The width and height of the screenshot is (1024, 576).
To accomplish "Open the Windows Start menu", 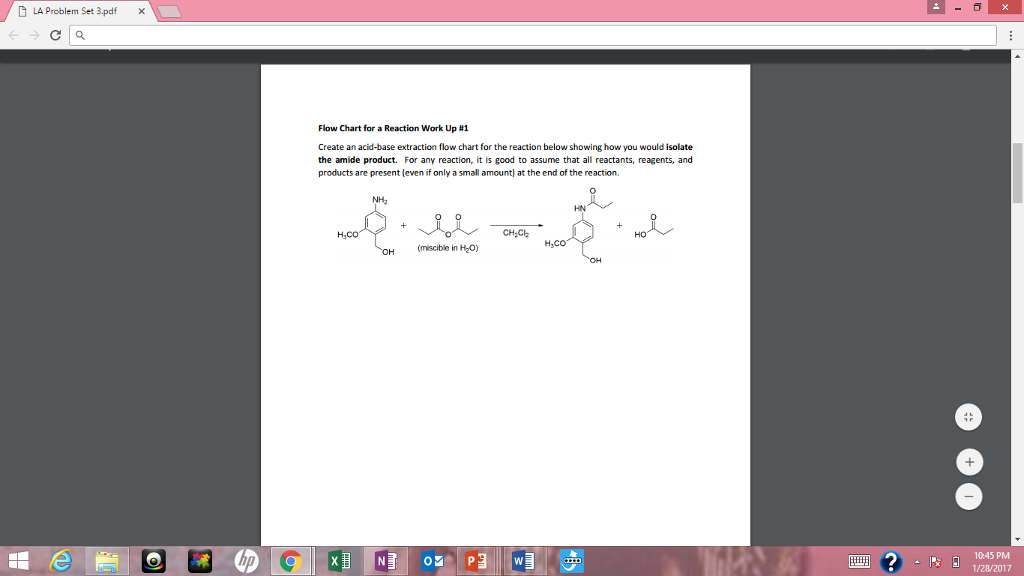I will (x=20, y=561).
